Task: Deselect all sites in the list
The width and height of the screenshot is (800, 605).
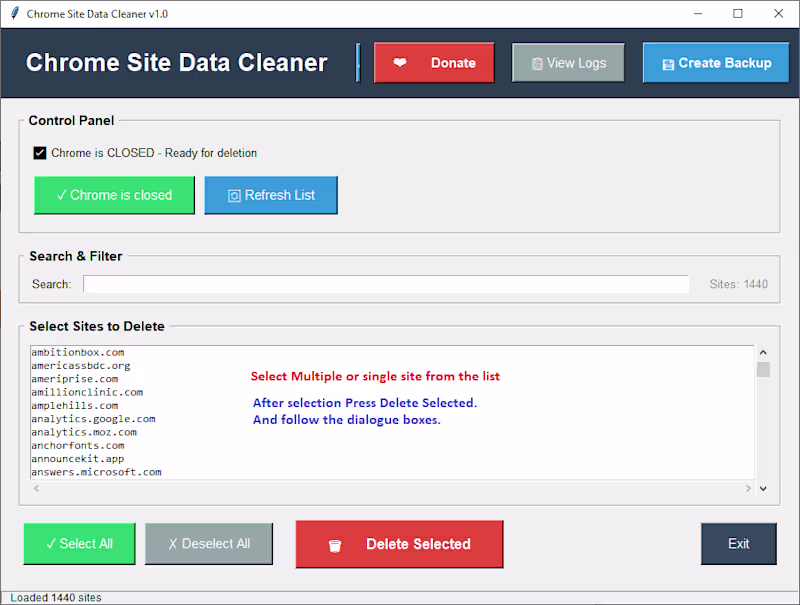Action: click(x=209, y=544)
